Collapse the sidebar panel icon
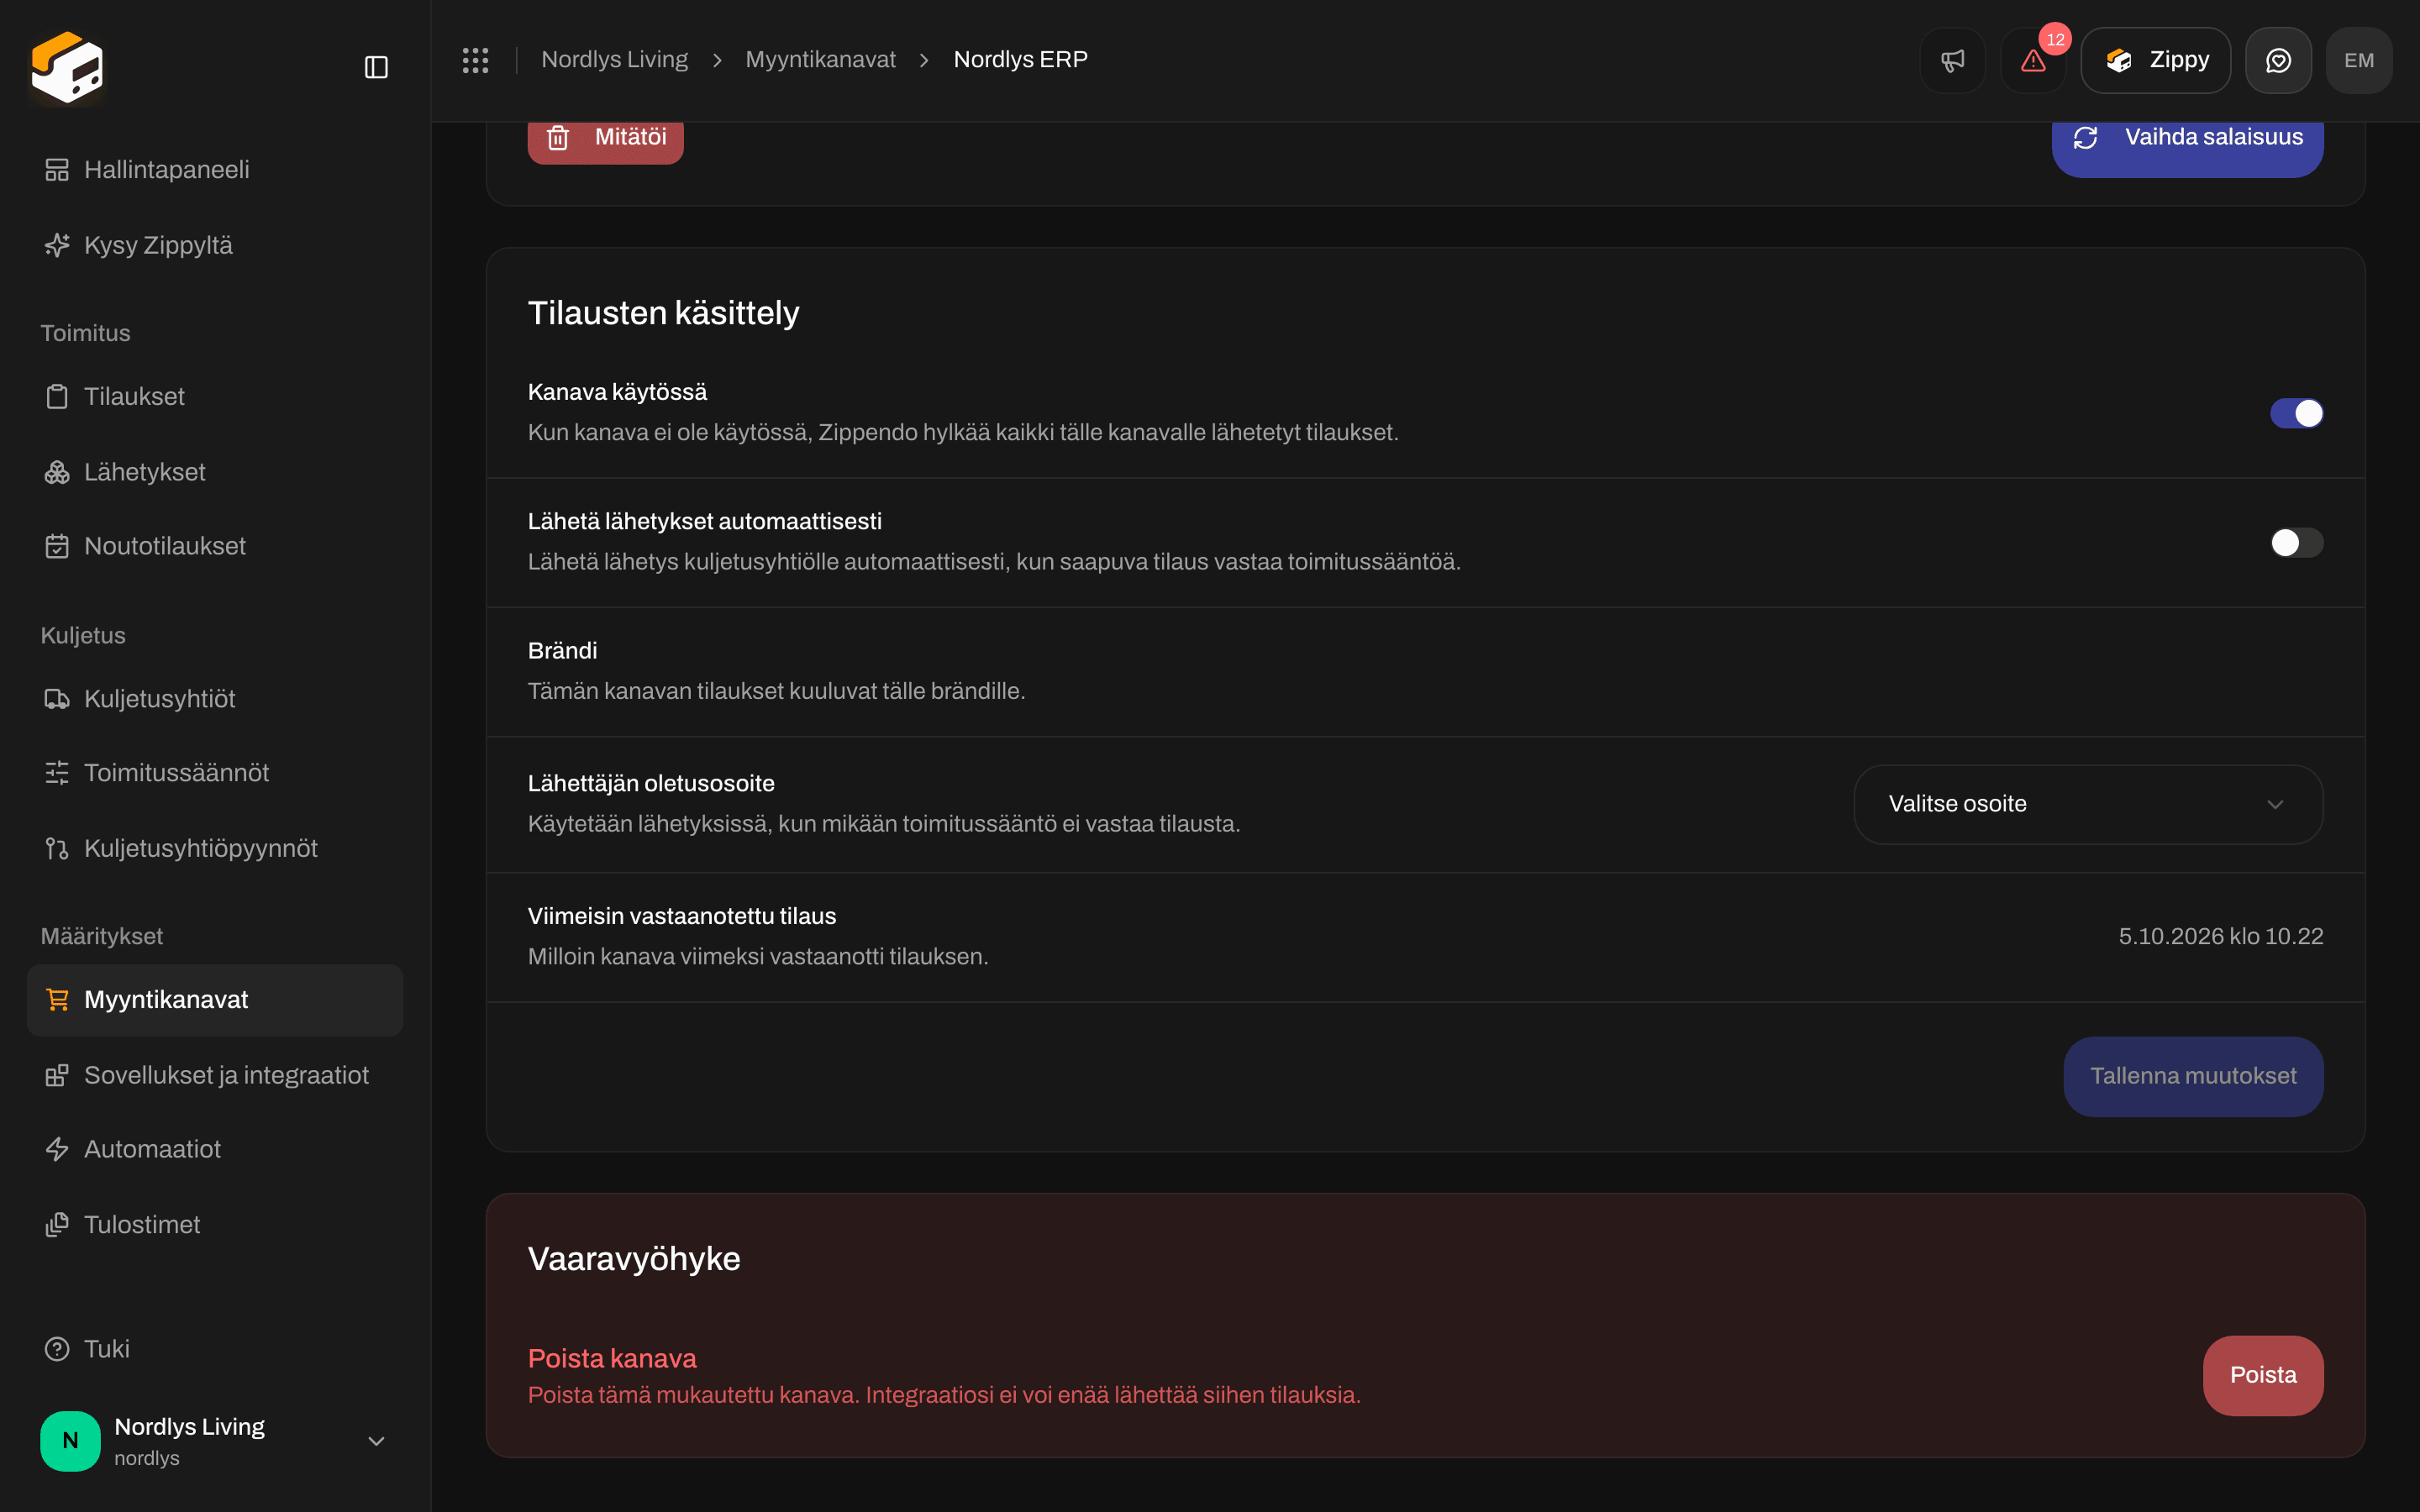Screen dimensions: 2420x1512 (x=376, y=67)
